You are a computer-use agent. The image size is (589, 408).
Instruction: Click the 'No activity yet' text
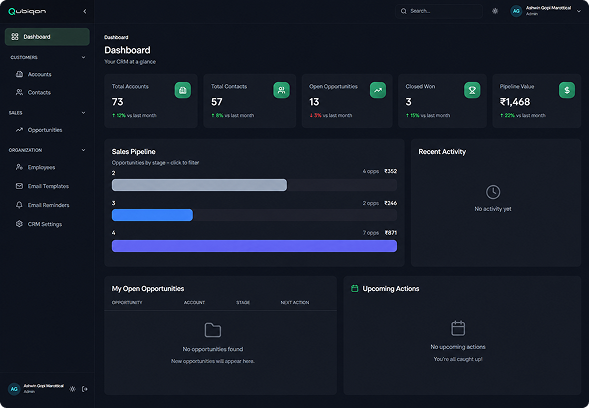pos(493,209)
